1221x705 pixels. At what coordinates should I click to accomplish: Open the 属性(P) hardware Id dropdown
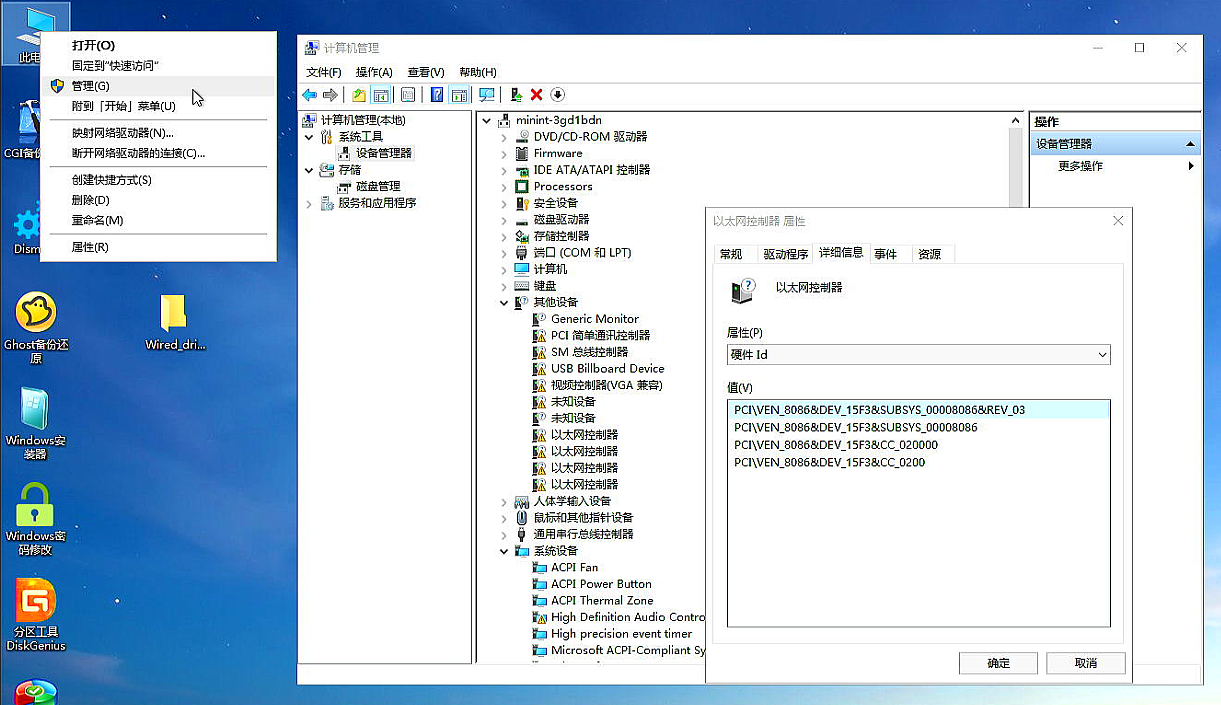918,355
